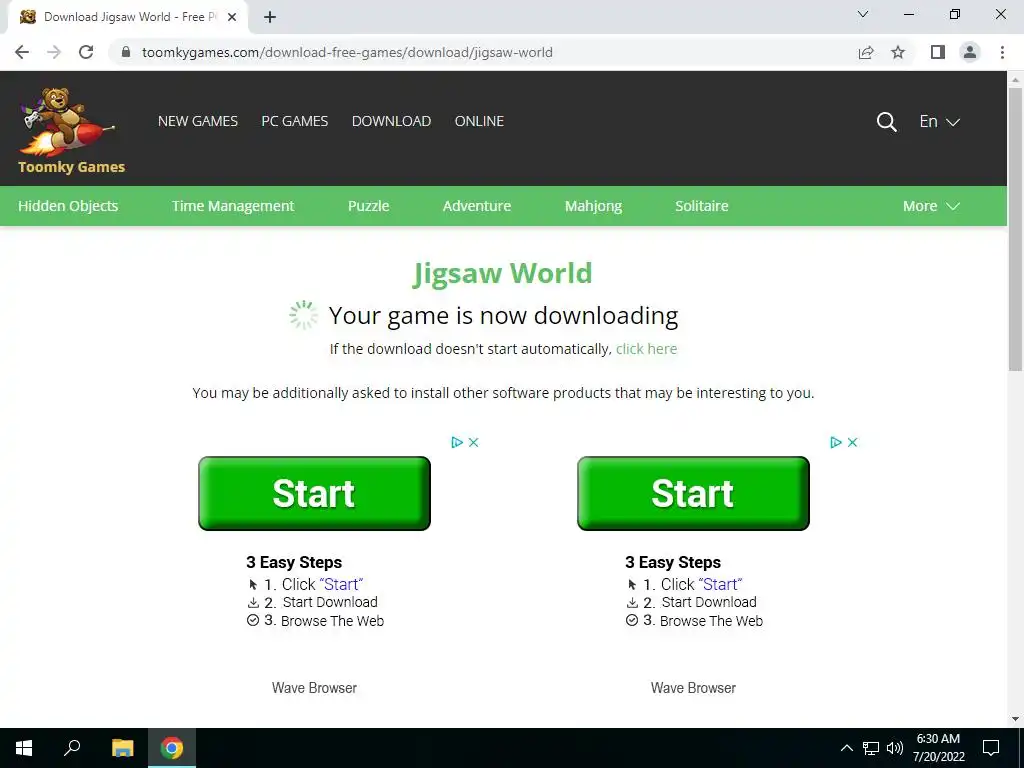Screen dimensions: 1024x768
Task: Close the Download Jigsaw World tab
Action: (232, 17)
